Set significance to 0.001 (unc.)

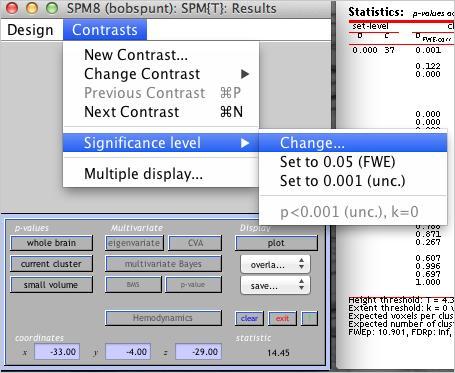[353, 181]
